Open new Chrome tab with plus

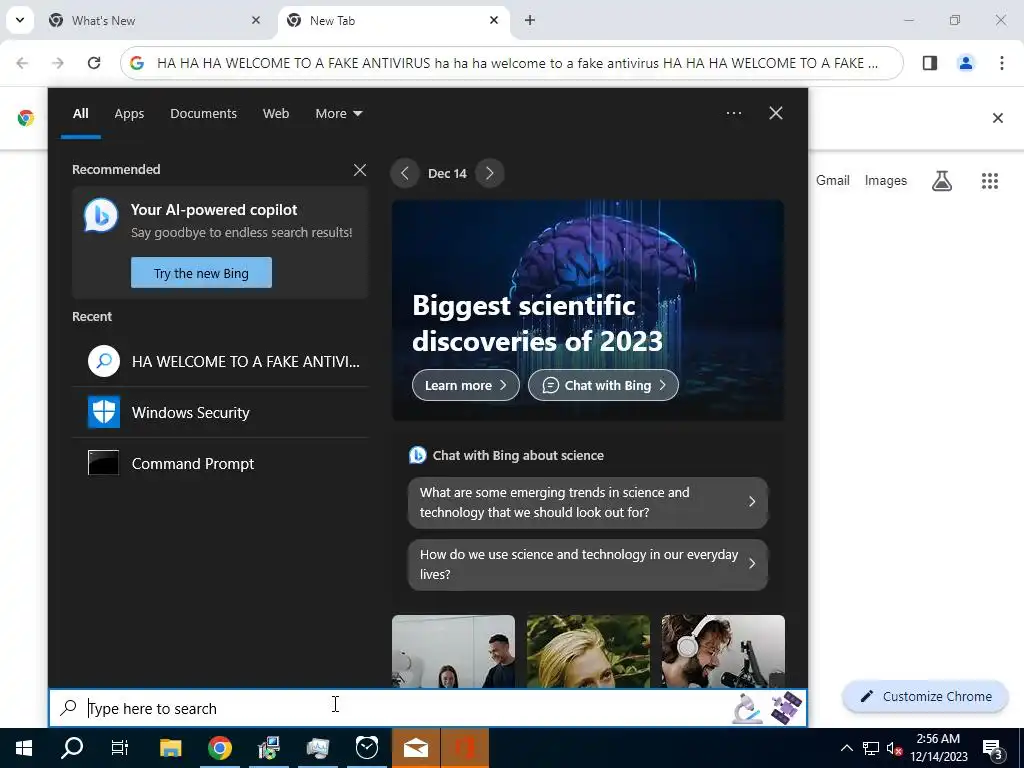530,20
